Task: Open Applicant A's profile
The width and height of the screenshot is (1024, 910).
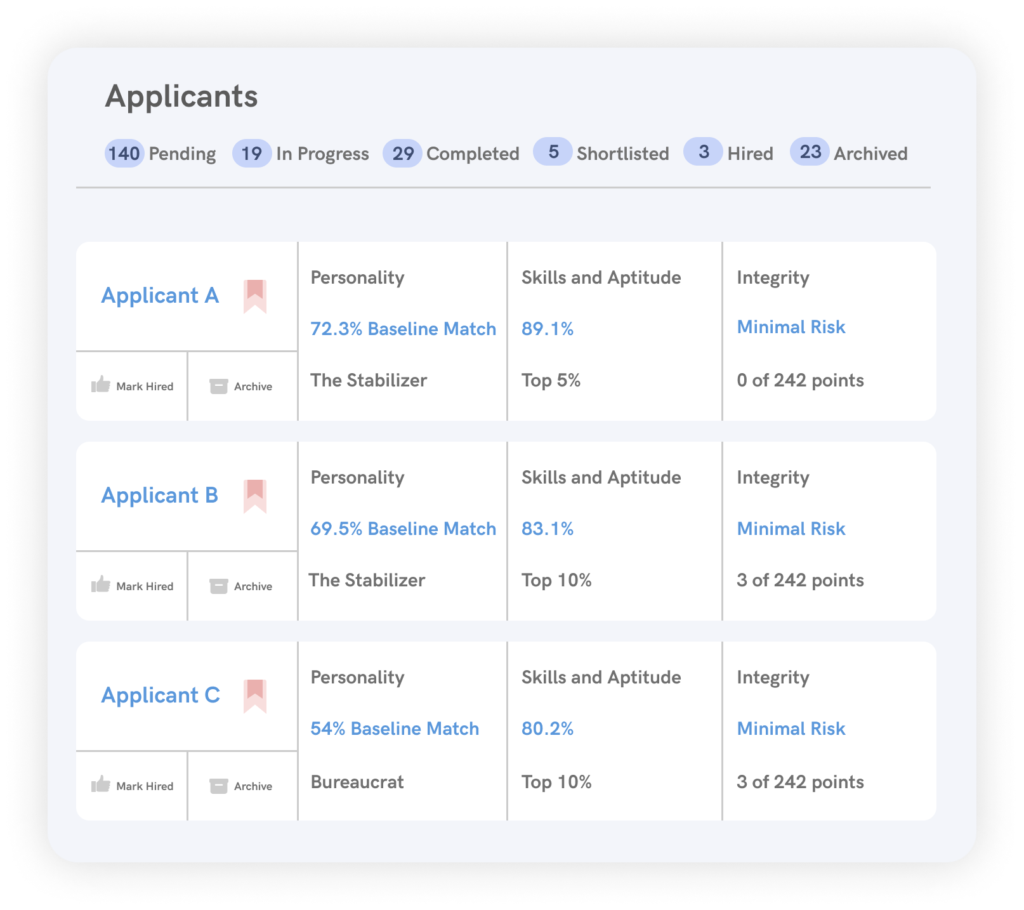Action: tap(159, 295)
